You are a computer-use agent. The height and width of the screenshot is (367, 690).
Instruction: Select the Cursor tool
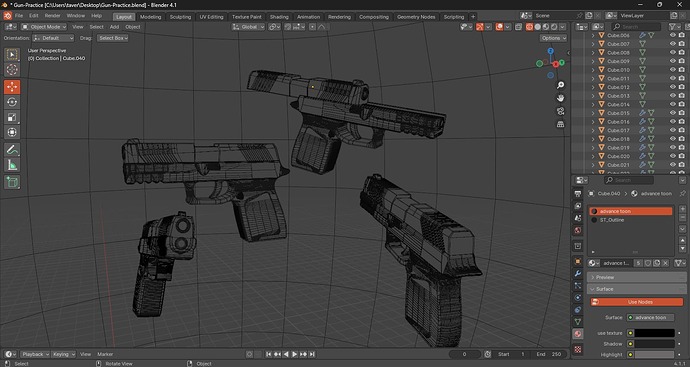(x=12, y=70)
